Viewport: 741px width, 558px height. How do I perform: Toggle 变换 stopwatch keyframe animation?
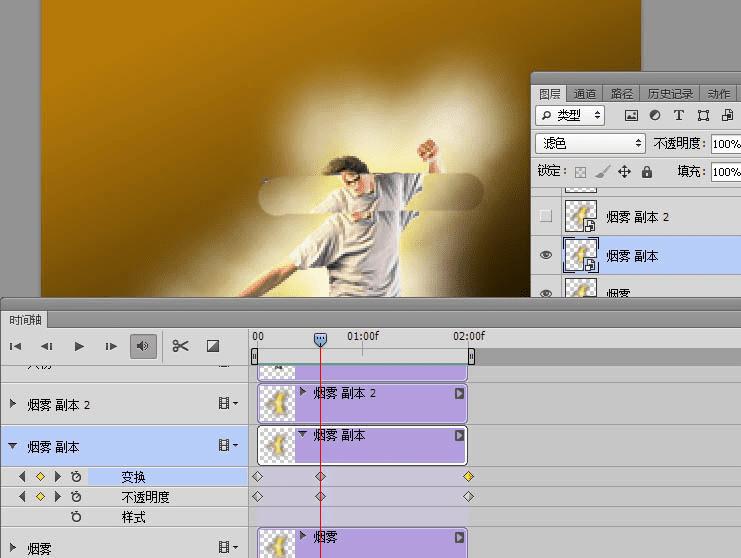pyautogui.click(x=76, y=477)
